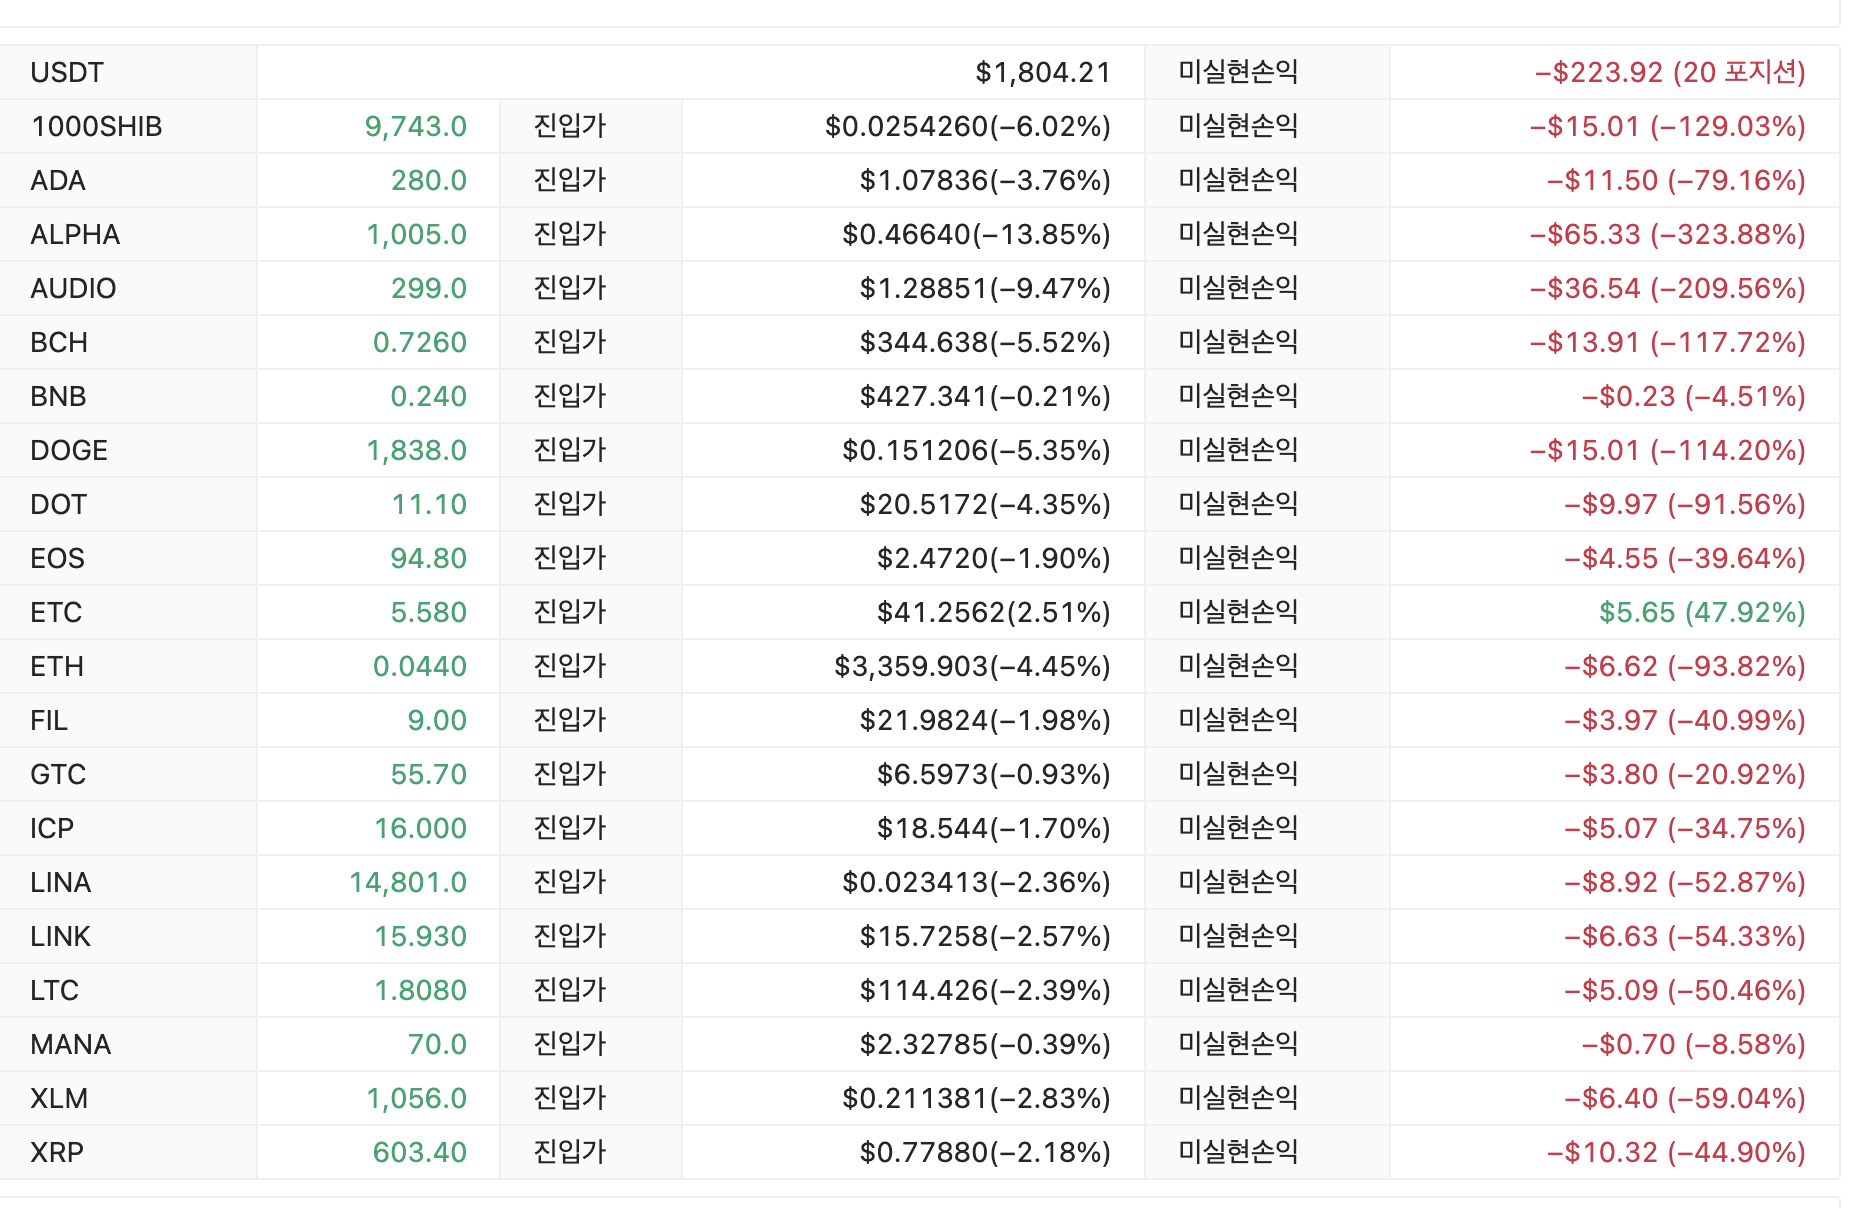This screenshot has height=1208, width=1854.
Task: Click LINA quantity 14,801.0
Action: click(x=408, y=883)
